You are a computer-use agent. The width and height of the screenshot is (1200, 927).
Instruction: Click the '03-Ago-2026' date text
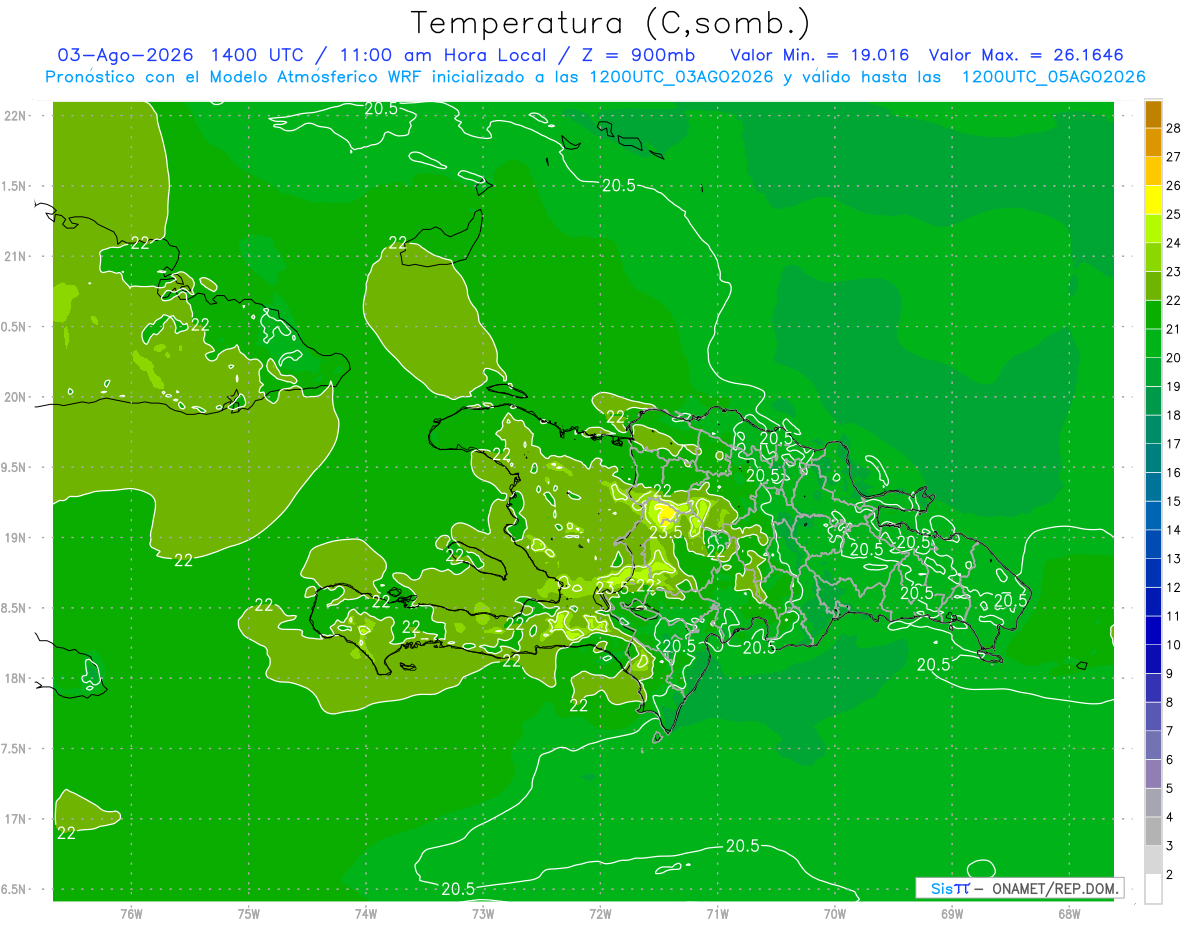(x=123, y=54)
